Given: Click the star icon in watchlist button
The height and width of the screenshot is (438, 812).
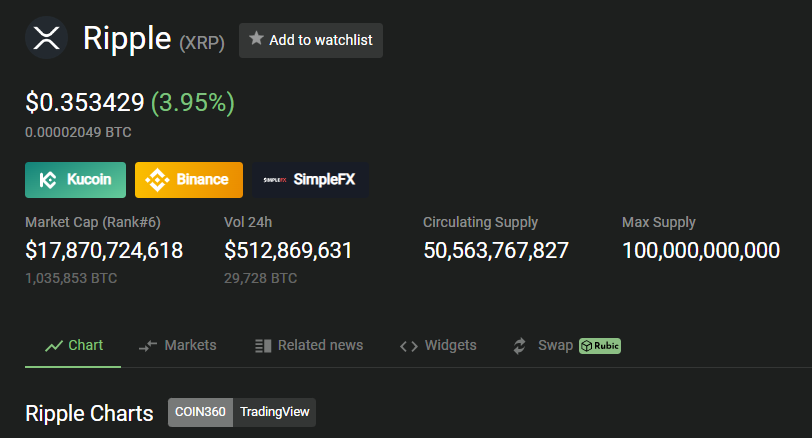Looking at the screenshot, I should pos(256,38).
